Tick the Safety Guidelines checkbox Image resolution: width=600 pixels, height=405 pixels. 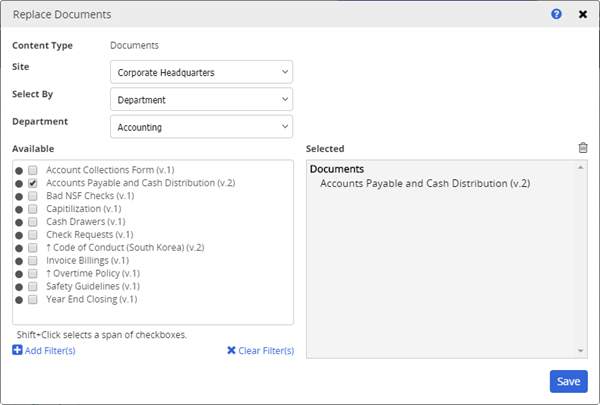click(x=33, y=287)
